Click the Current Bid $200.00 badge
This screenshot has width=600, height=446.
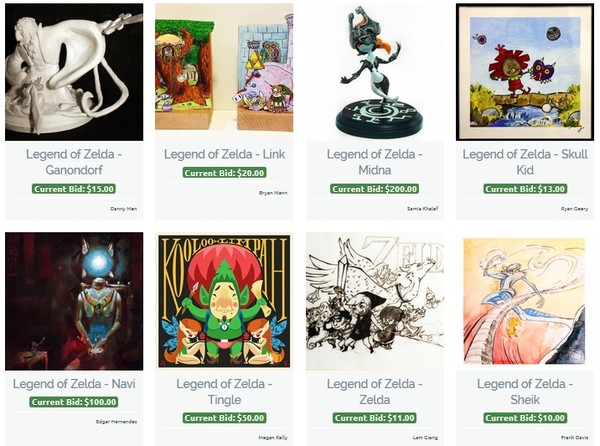click(x=375, y=189)
